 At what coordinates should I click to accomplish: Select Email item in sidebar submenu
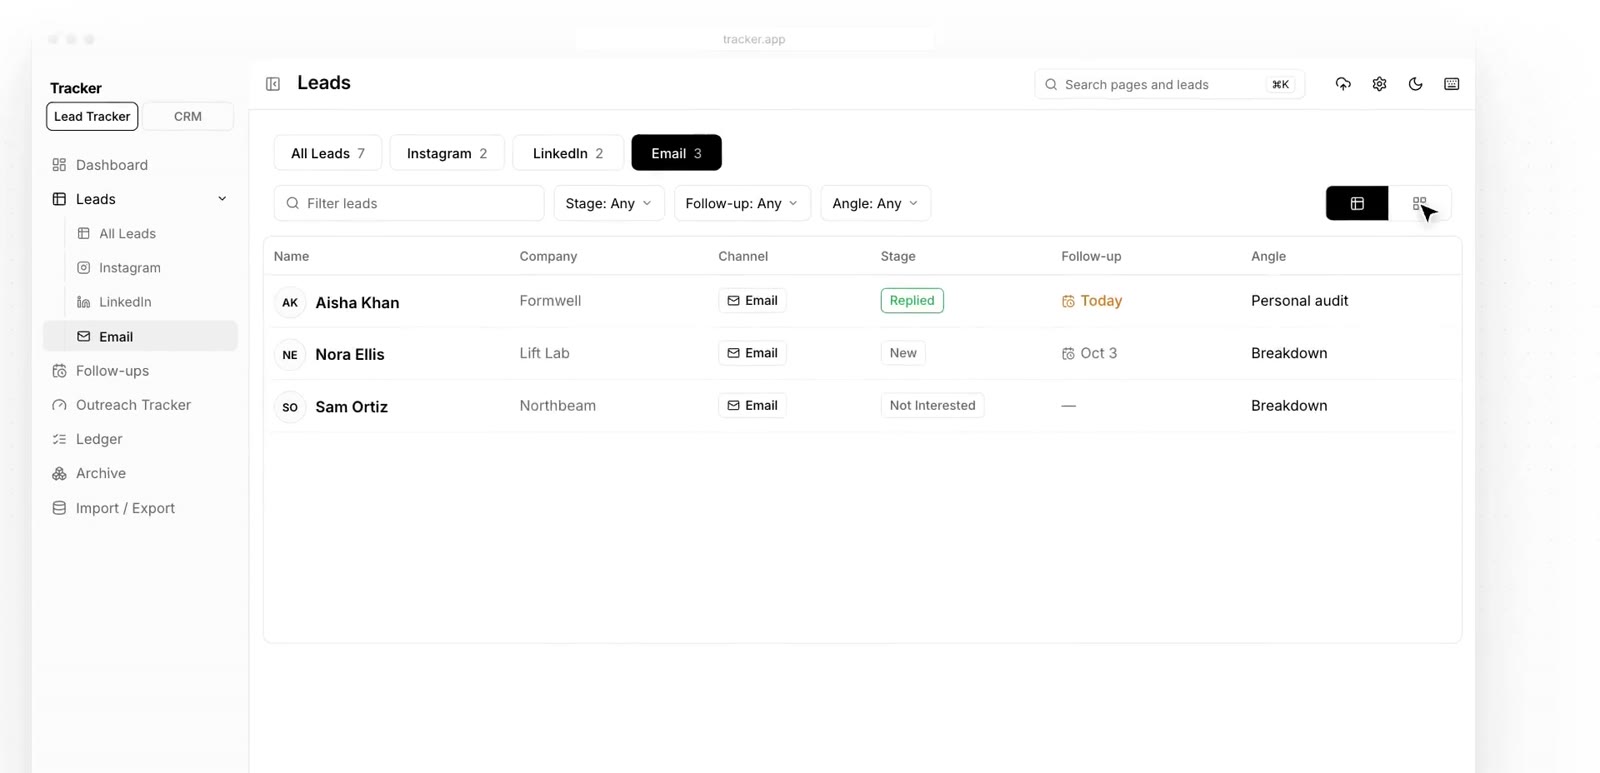pyautogui.click(x=140, y=336)
